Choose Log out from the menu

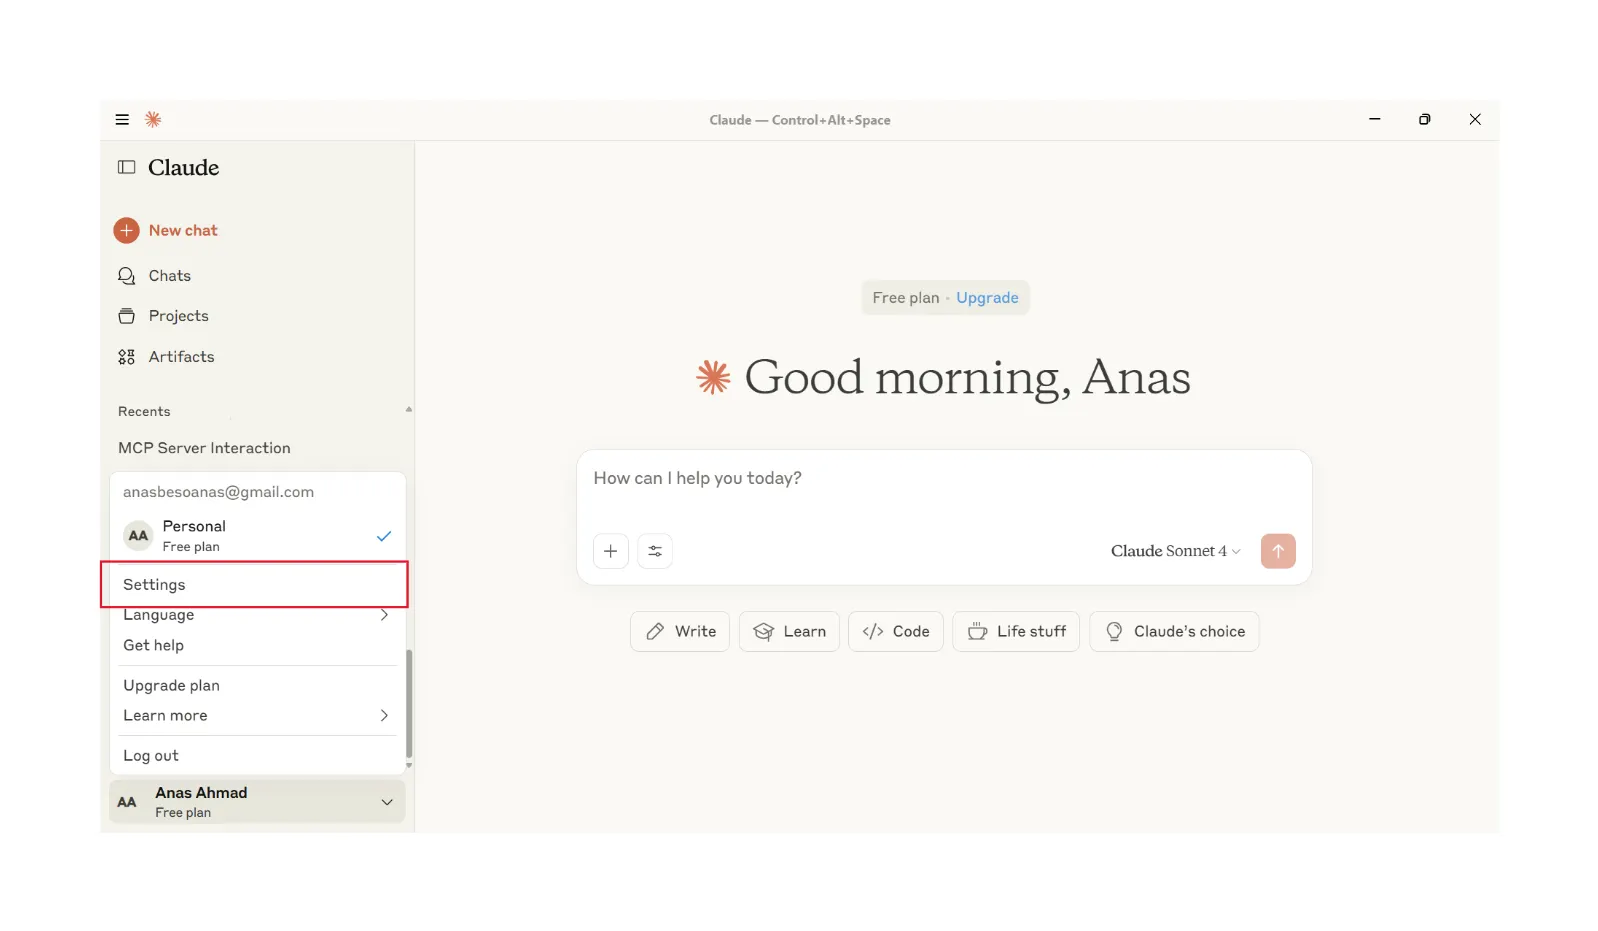coord(151,756)
